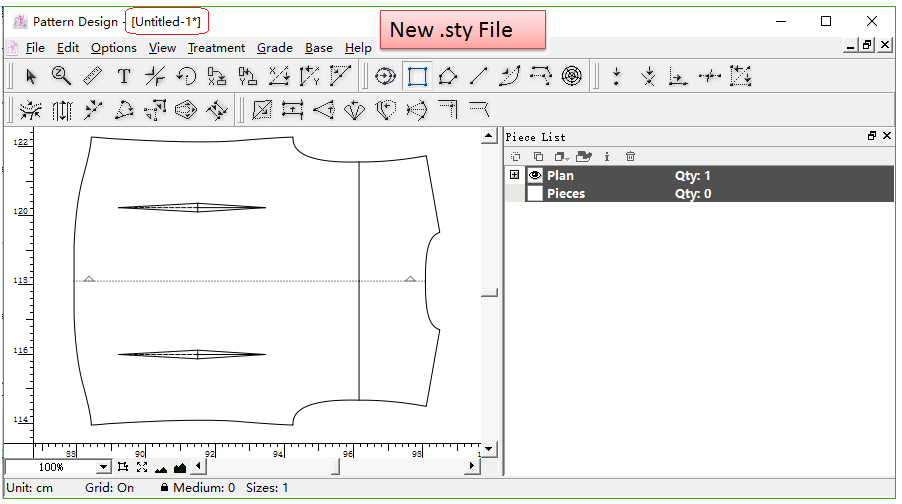Select the concentric circles tool

571,76
